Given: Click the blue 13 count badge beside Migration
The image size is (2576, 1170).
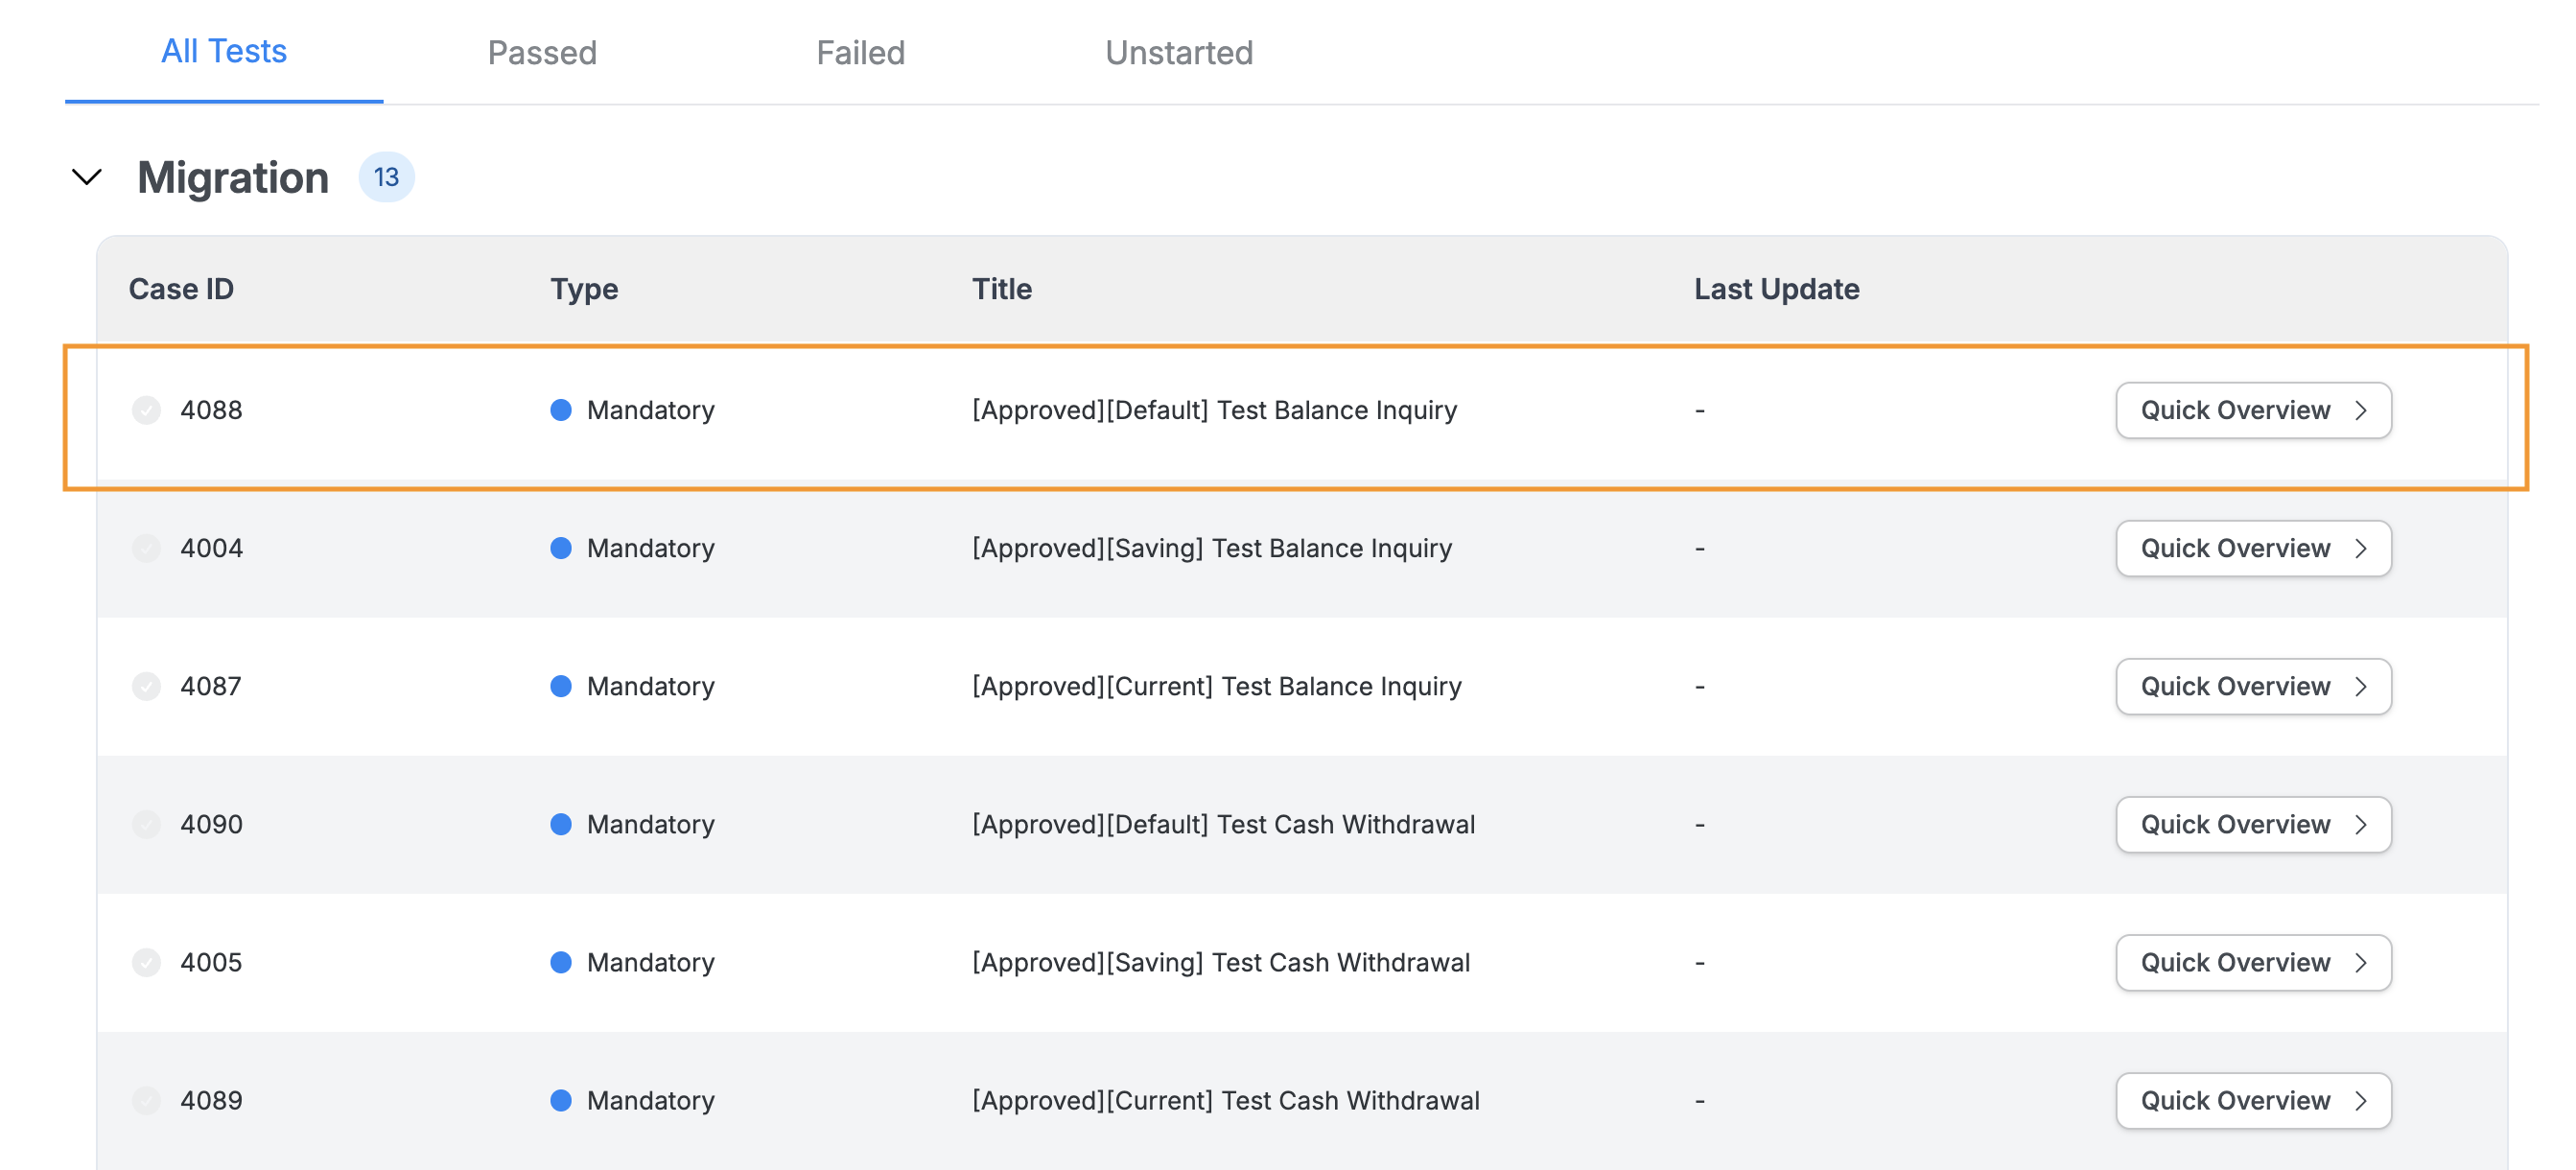Looking at the screenshot, I should (387, 177).
